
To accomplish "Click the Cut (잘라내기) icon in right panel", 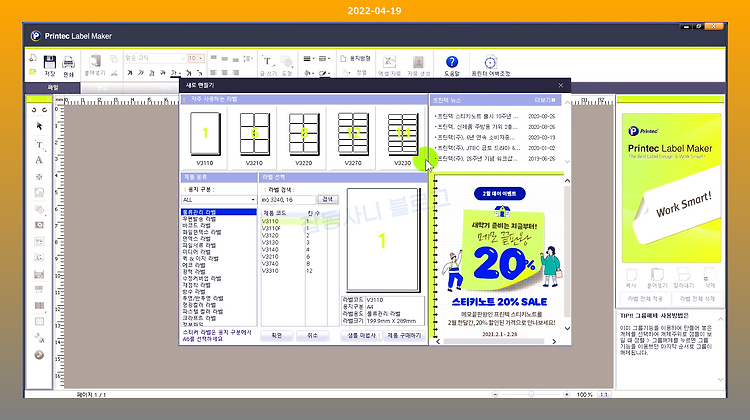I will pyautogui.click(x=684, y=277).
